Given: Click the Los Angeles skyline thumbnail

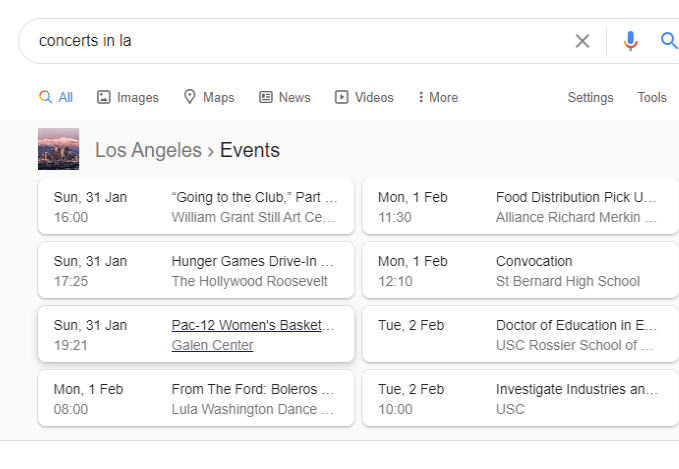Looking at the screenshot, I should (x=58, y=149).
